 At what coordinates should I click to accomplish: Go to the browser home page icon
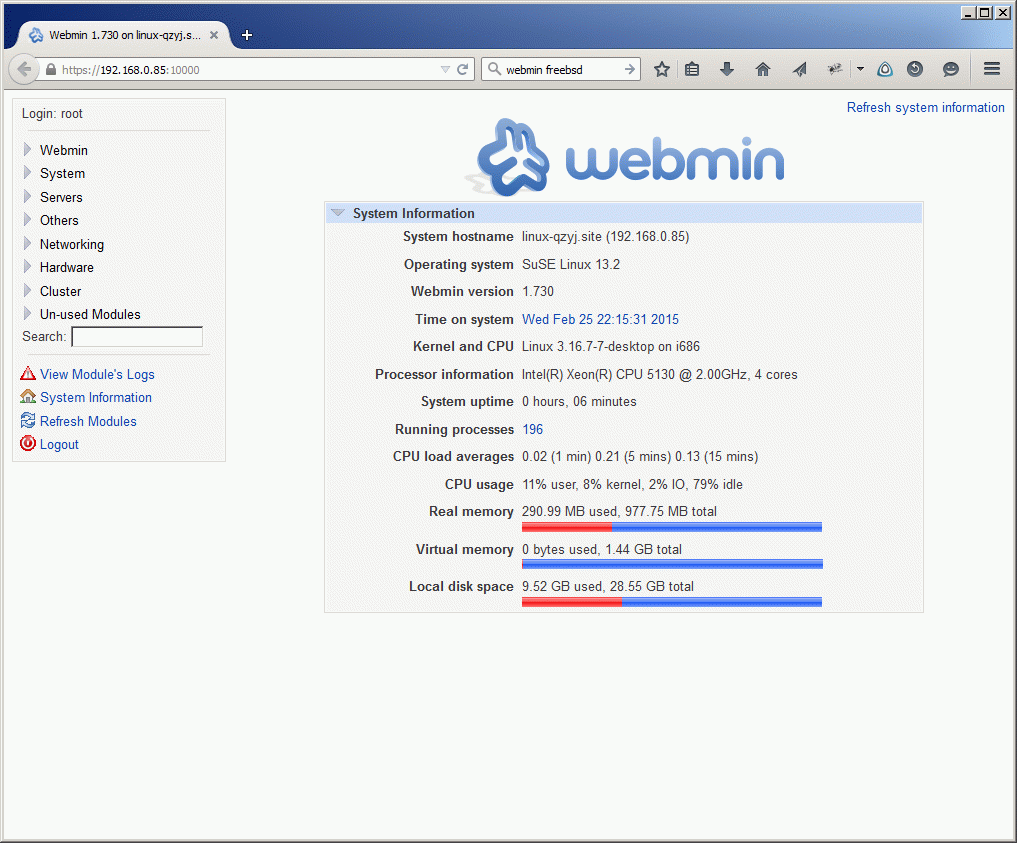pyautogui.click(x=763, y=69)
